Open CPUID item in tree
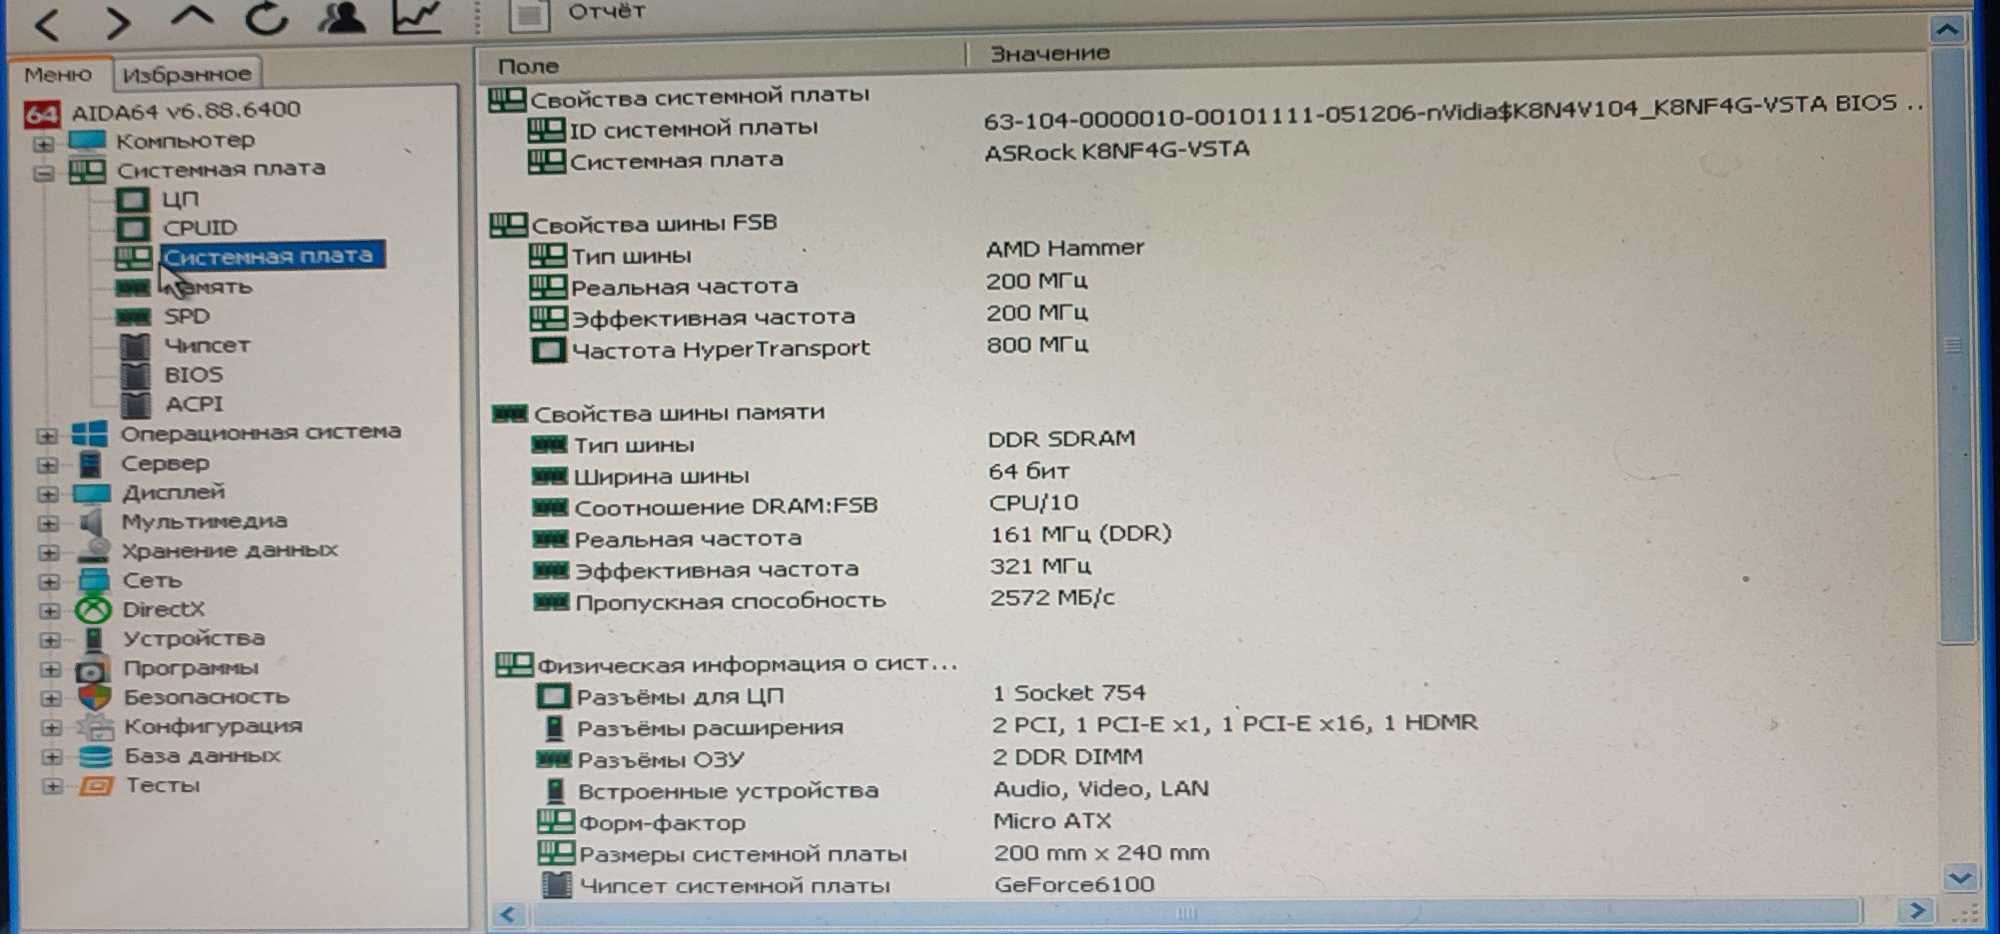Screen dimensions: 2000x934 click(200, 228)
